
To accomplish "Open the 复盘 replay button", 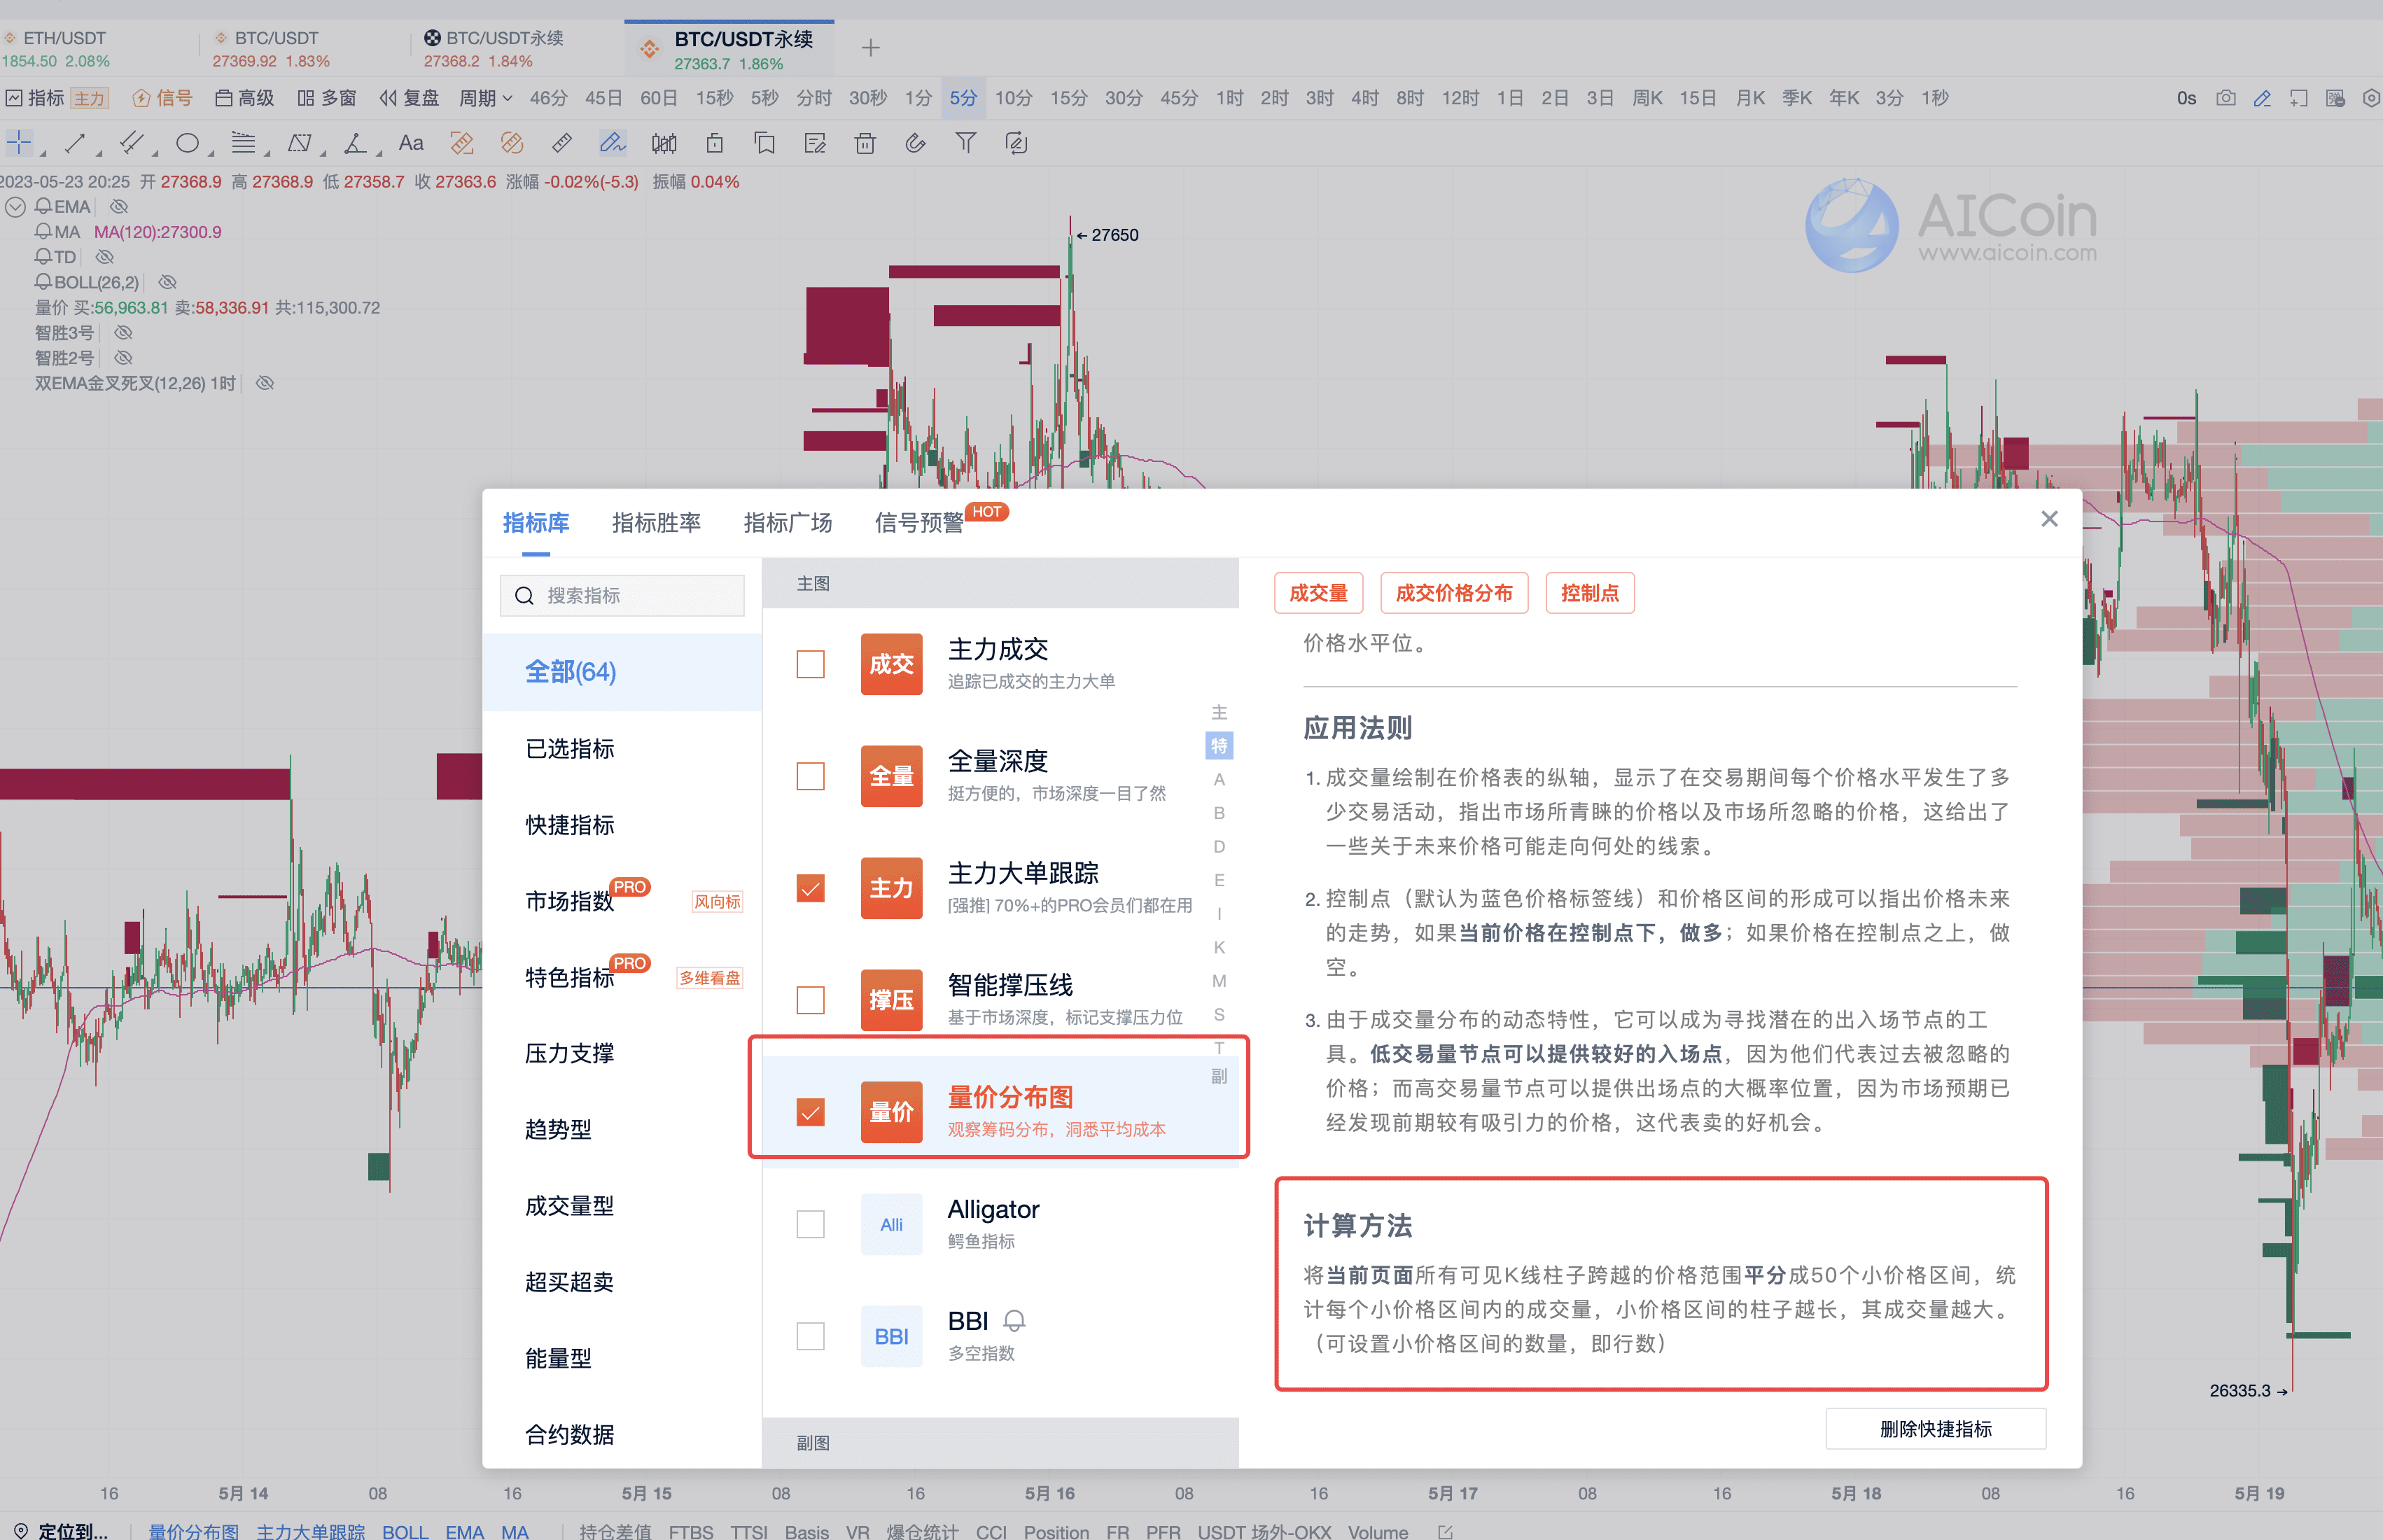I will [x=409, y=98].
